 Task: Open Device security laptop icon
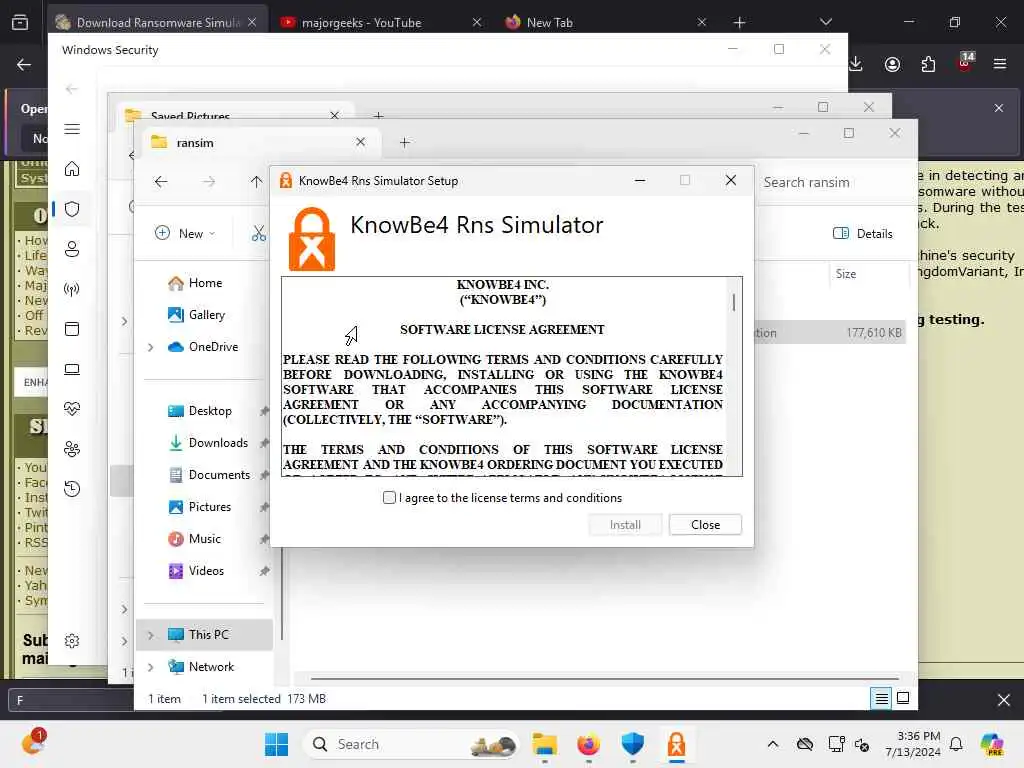[x=72, y=370]
